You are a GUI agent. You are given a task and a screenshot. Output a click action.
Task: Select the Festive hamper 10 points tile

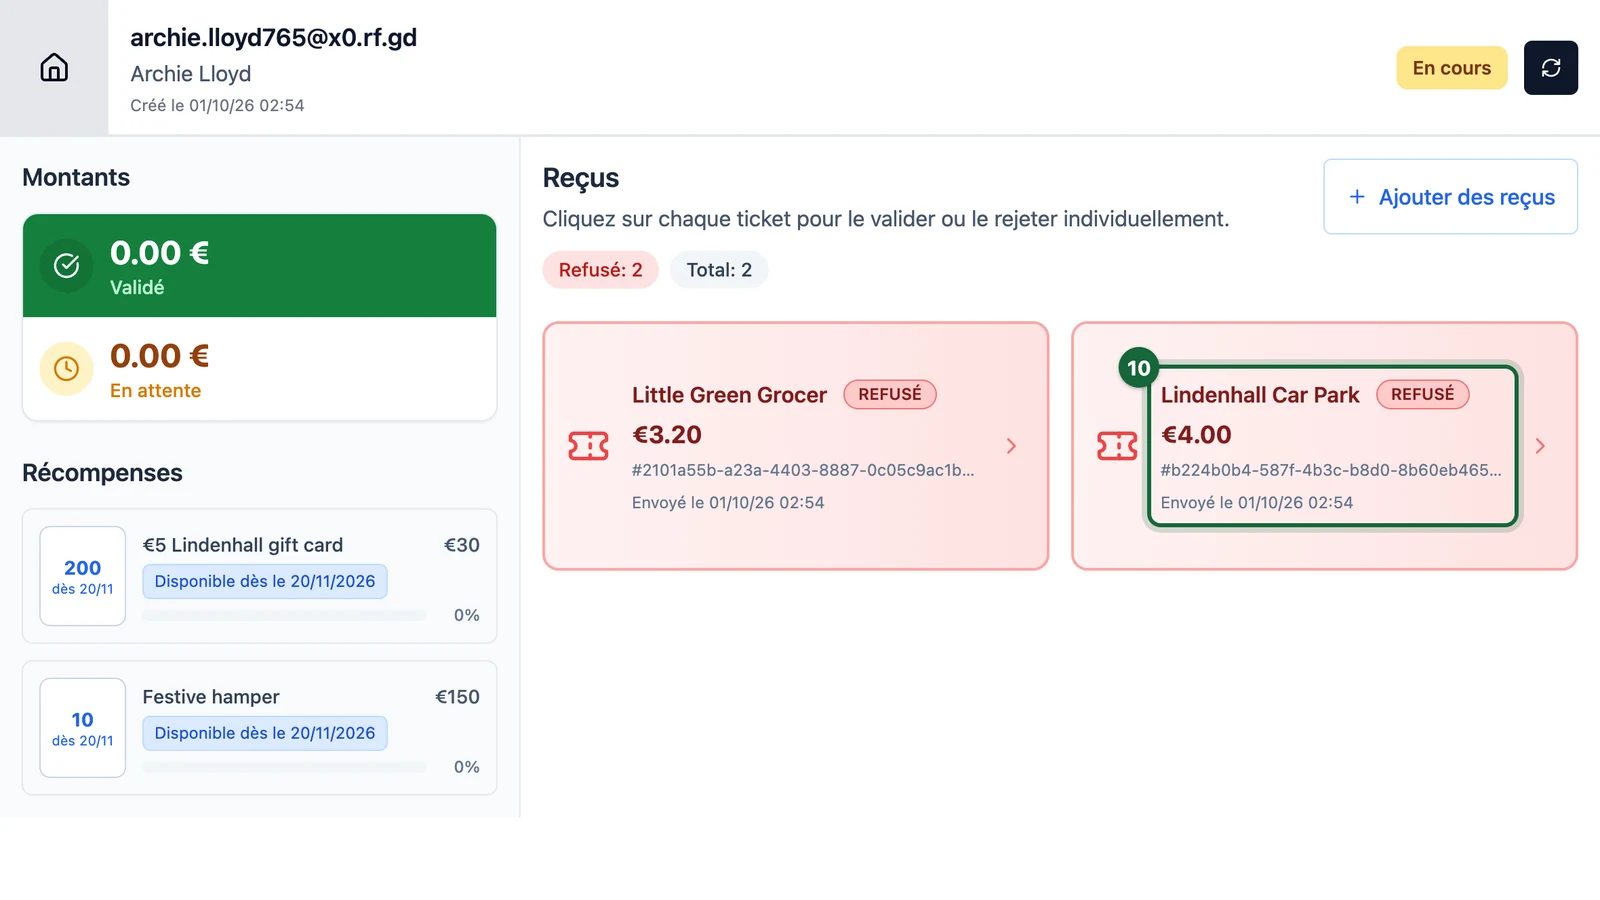[83, 728]
